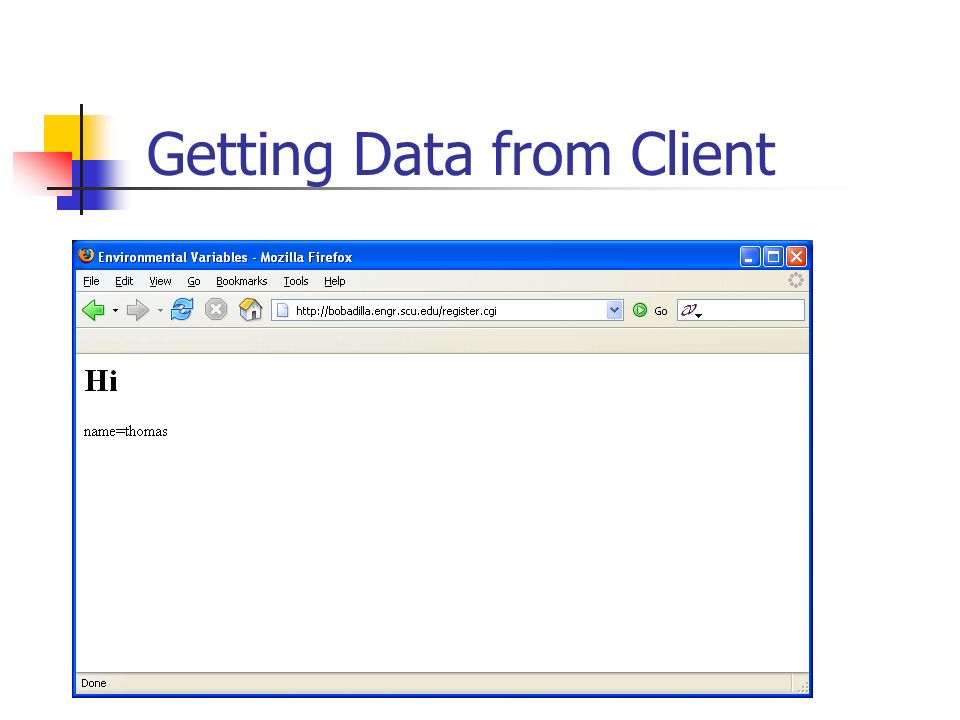The width and height of the screenshot is (960, 720).
Task: Click the activity throbber icon
Action: point(795,280)
